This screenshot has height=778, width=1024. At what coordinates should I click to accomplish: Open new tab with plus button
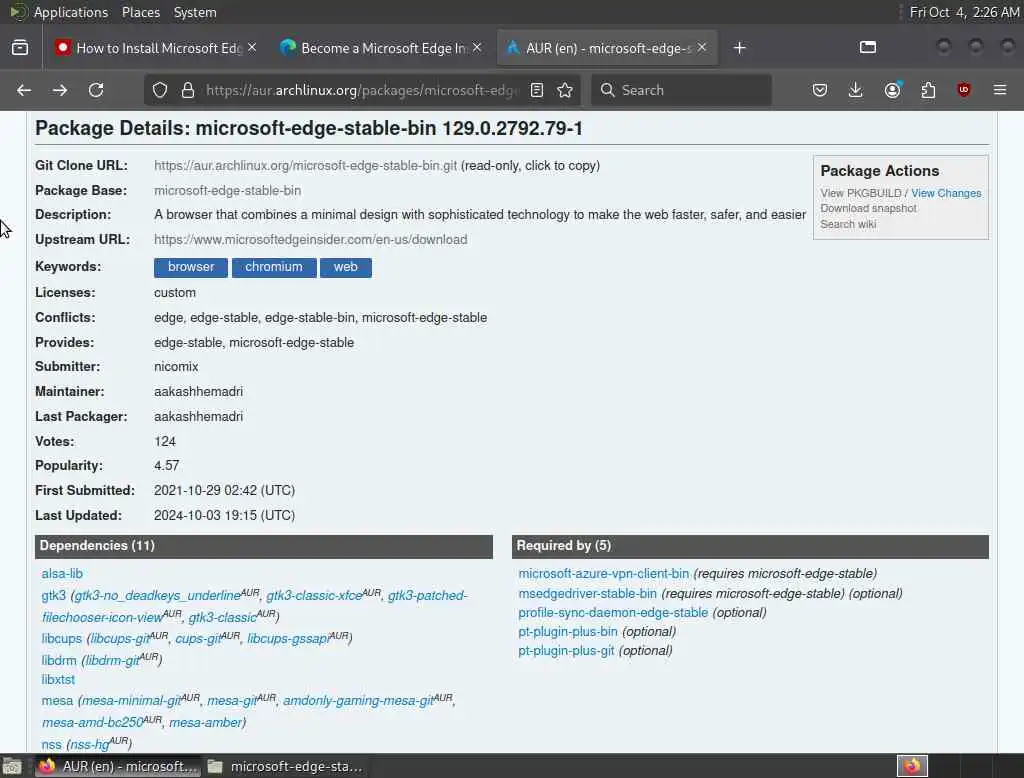click(x=740, y=48)
